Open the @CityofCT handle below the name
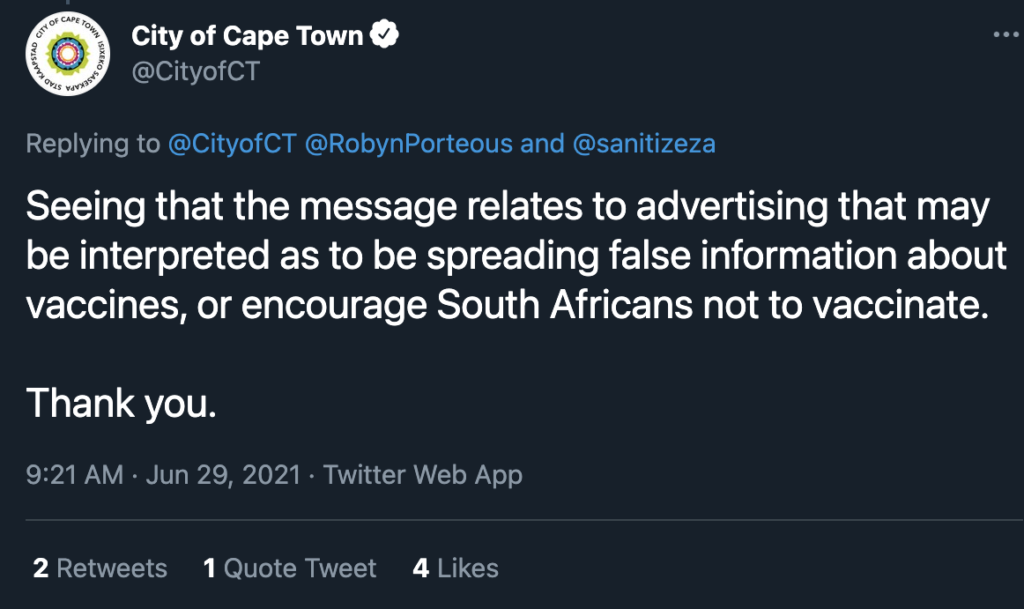The image size is (1024, 609). click(195, 72)
